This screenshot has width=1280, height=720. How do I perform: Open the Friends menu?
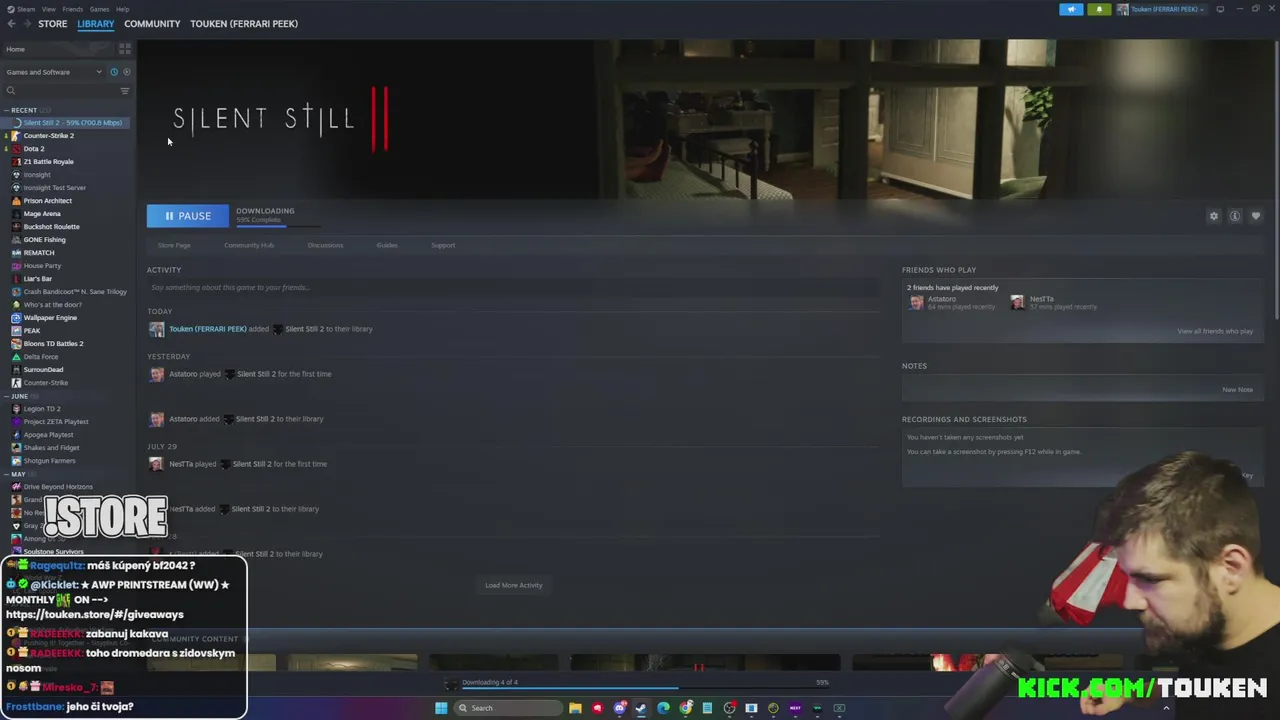point(73,9)
